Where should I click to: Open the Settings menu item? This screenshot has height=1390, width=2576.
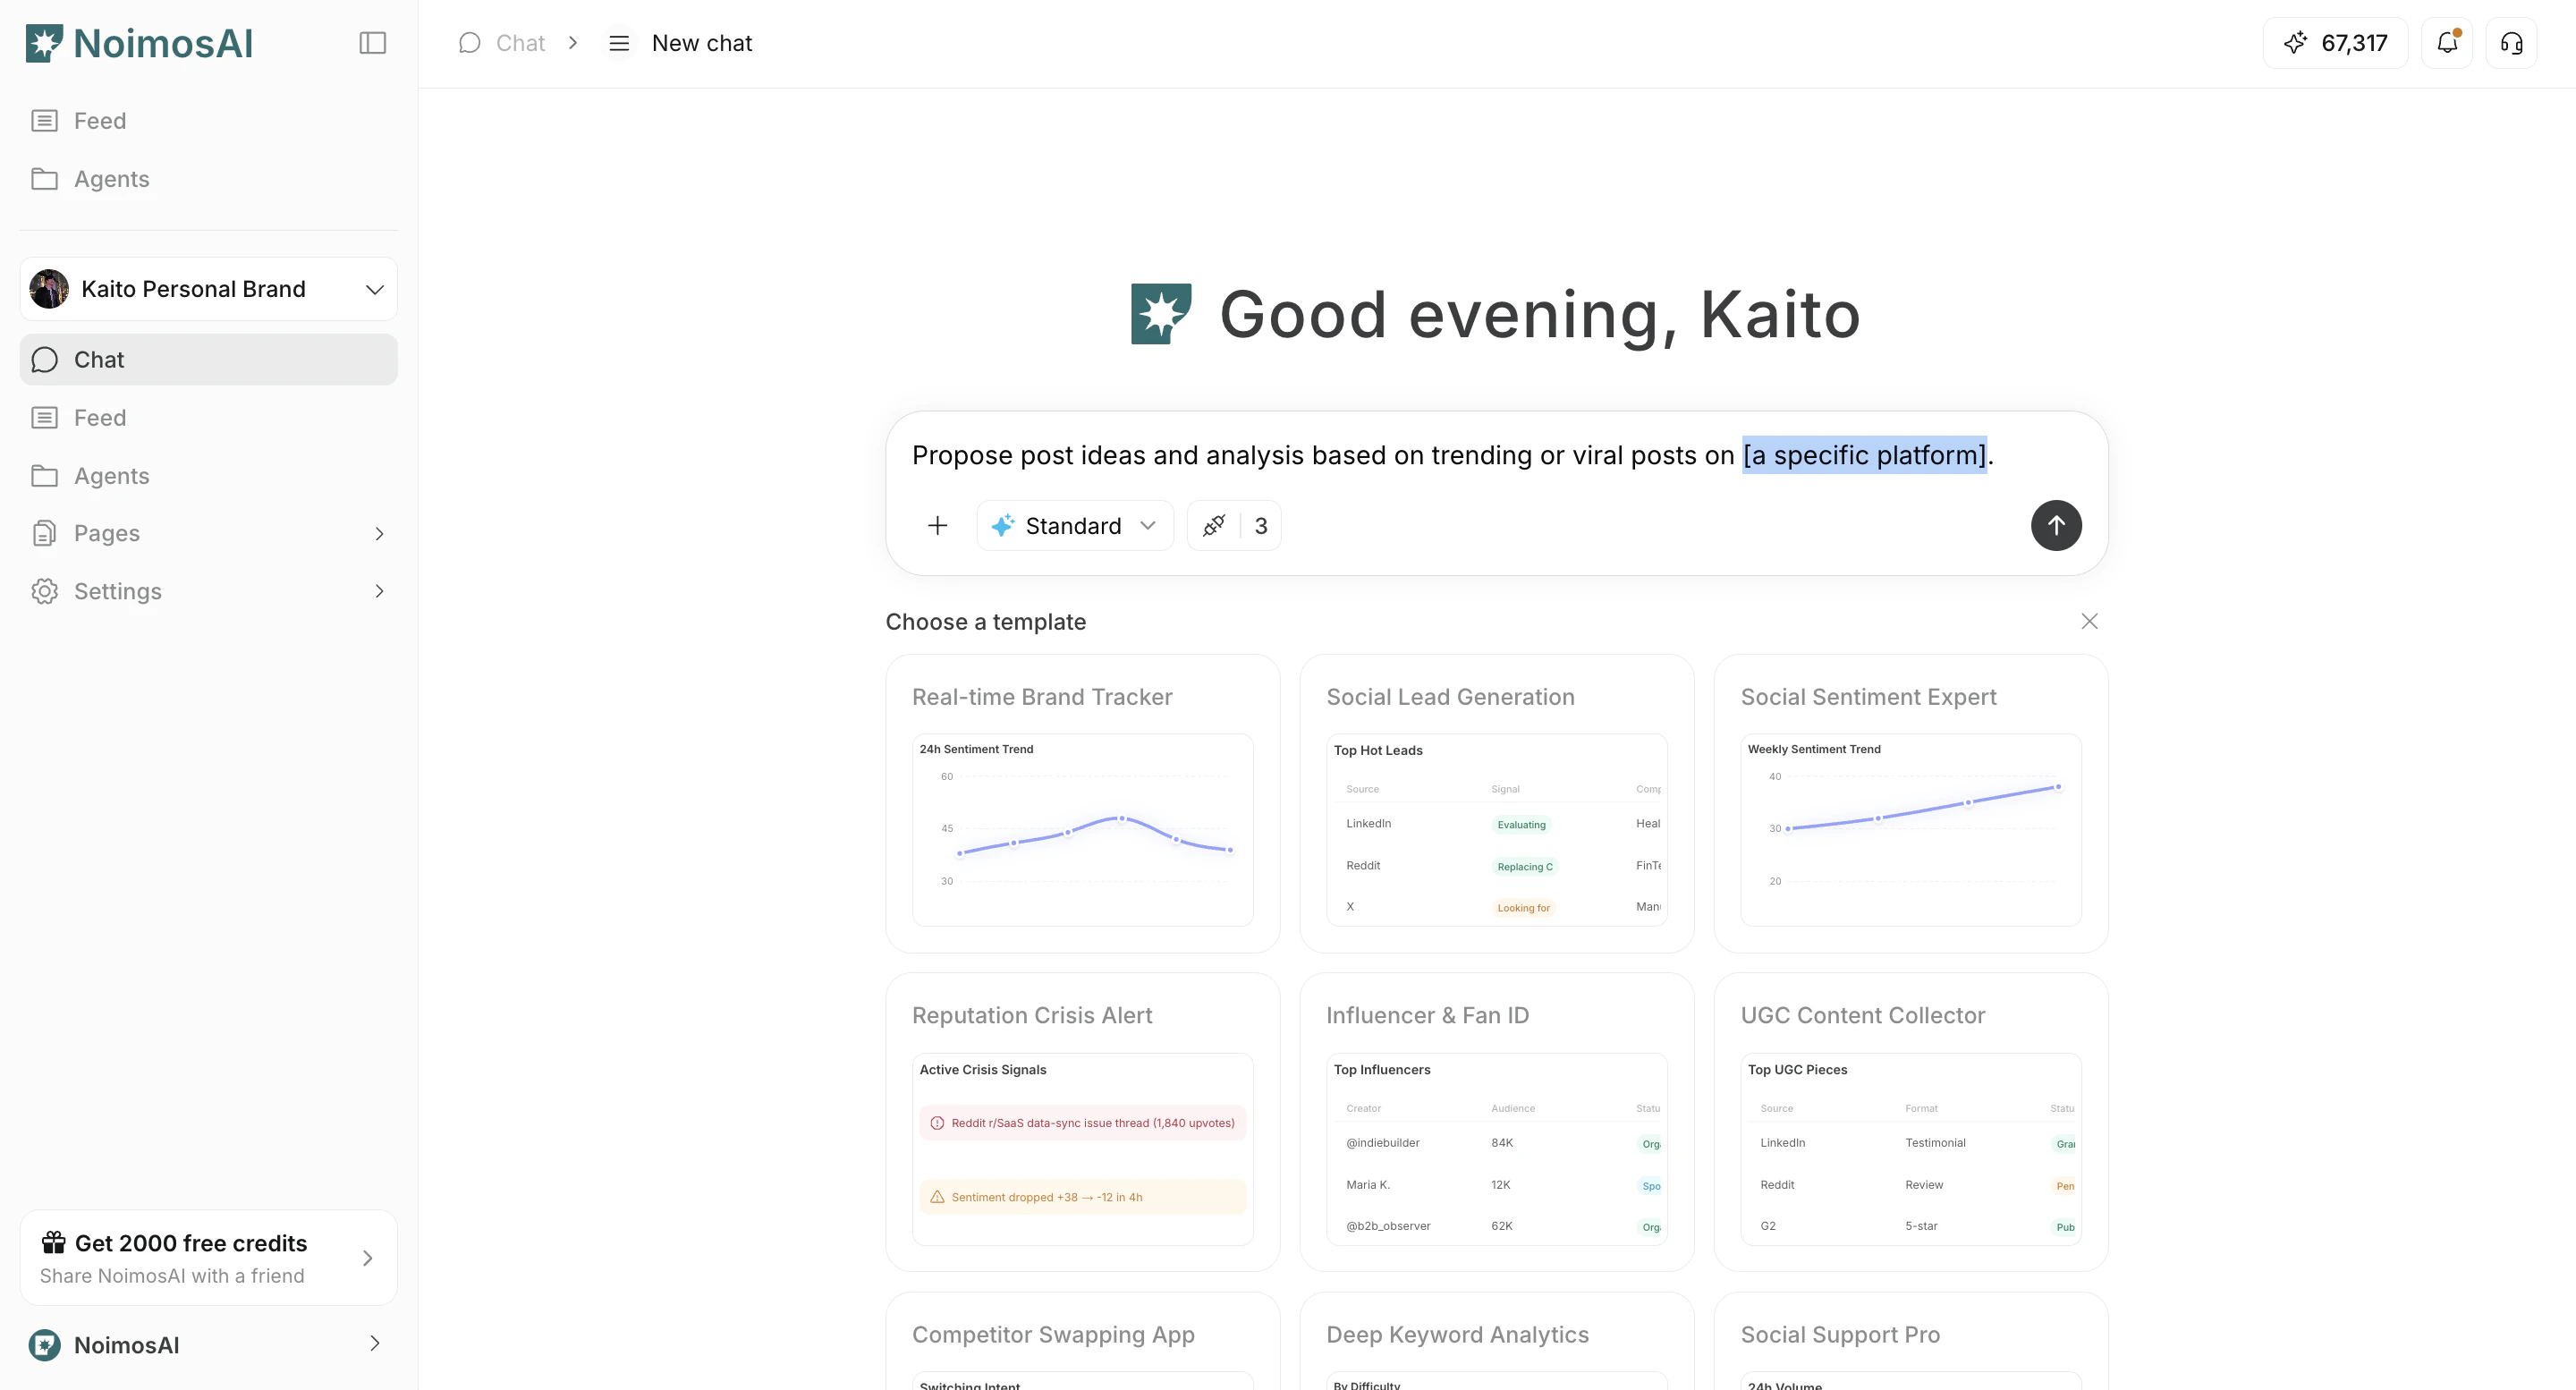coord(208,591)
